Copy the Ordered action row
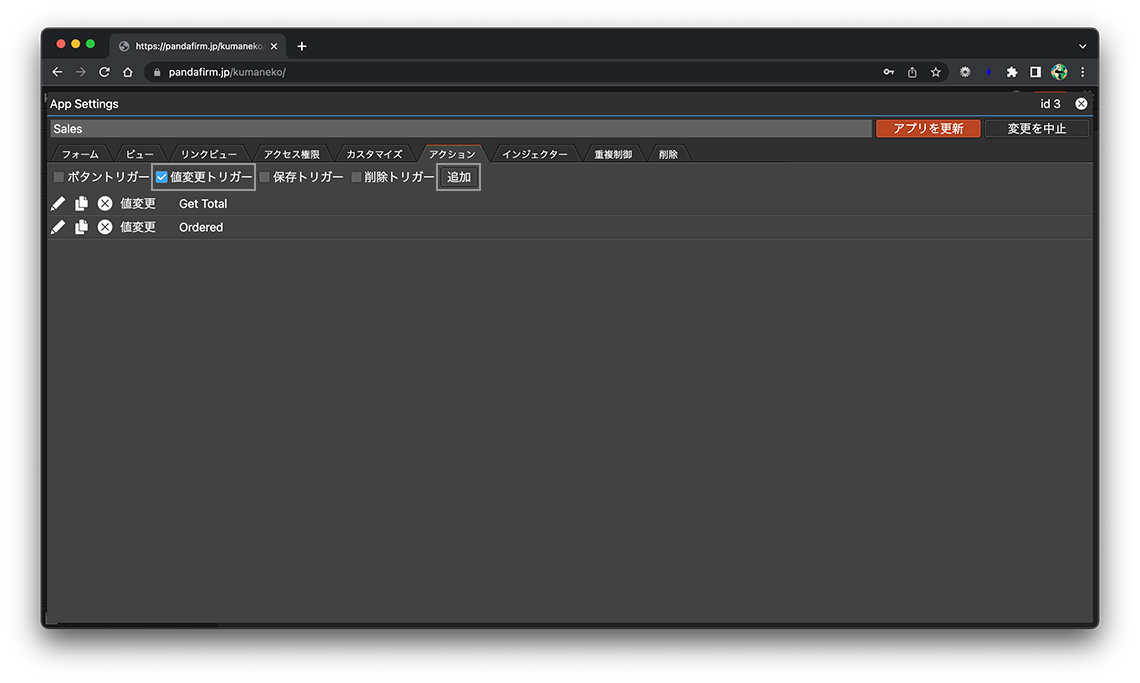1140x683 pixels. pyautogui.click(x=81, y=228)
